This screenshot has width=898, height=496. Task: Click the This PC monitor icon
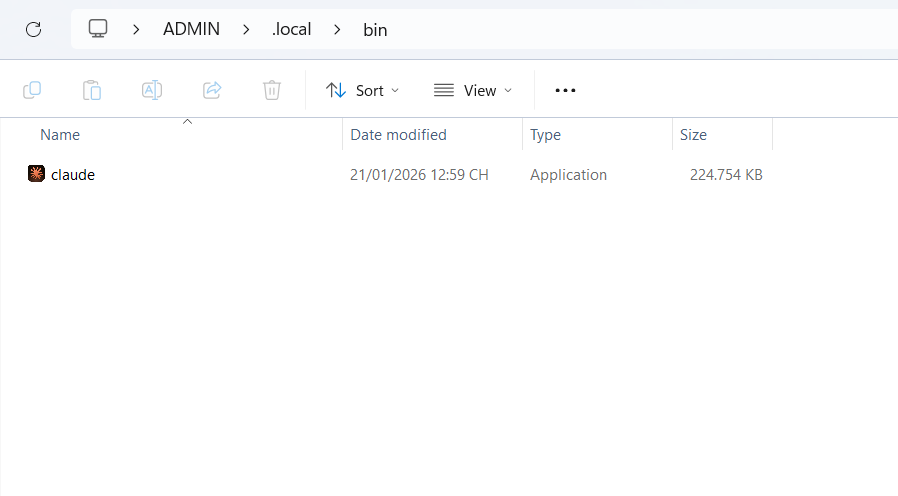coord(98,29)
